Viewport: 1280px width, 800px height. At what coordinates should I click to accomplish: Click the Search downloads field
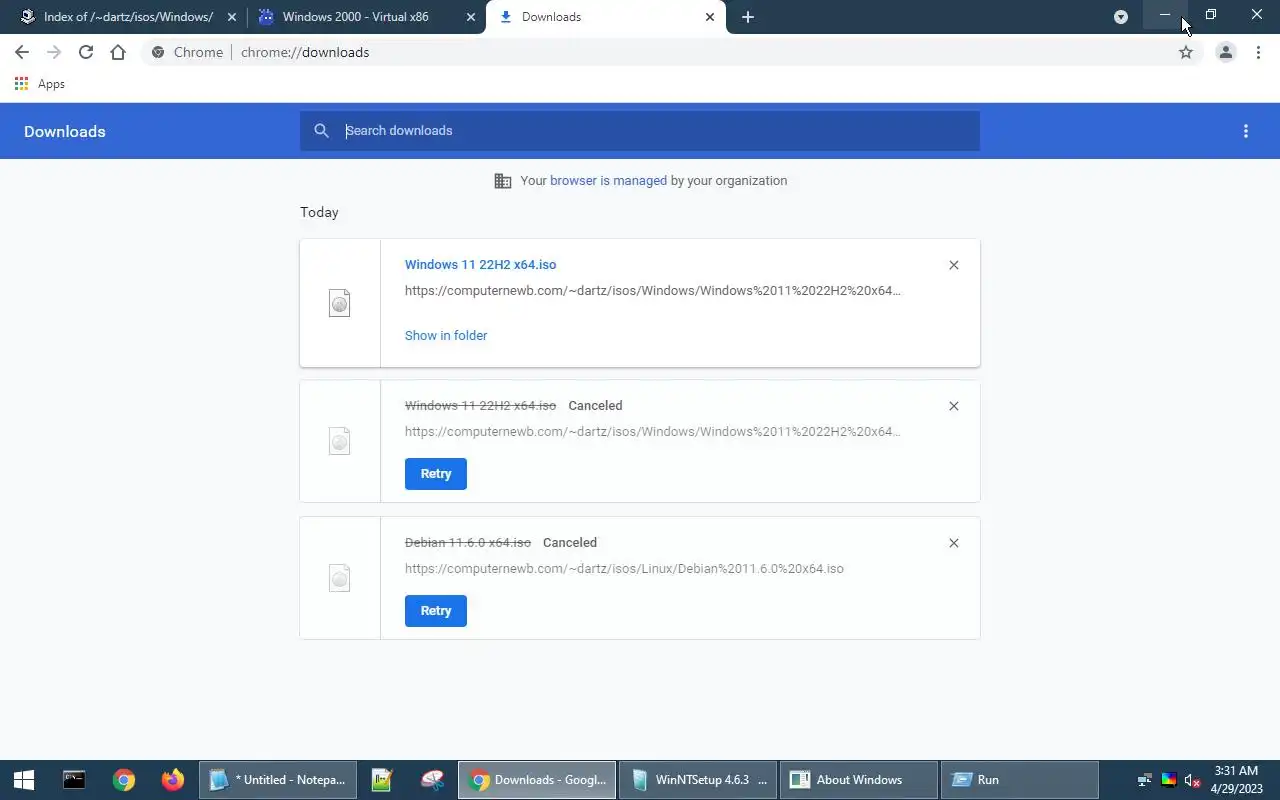pyautogui.click(x=640, y=131)
